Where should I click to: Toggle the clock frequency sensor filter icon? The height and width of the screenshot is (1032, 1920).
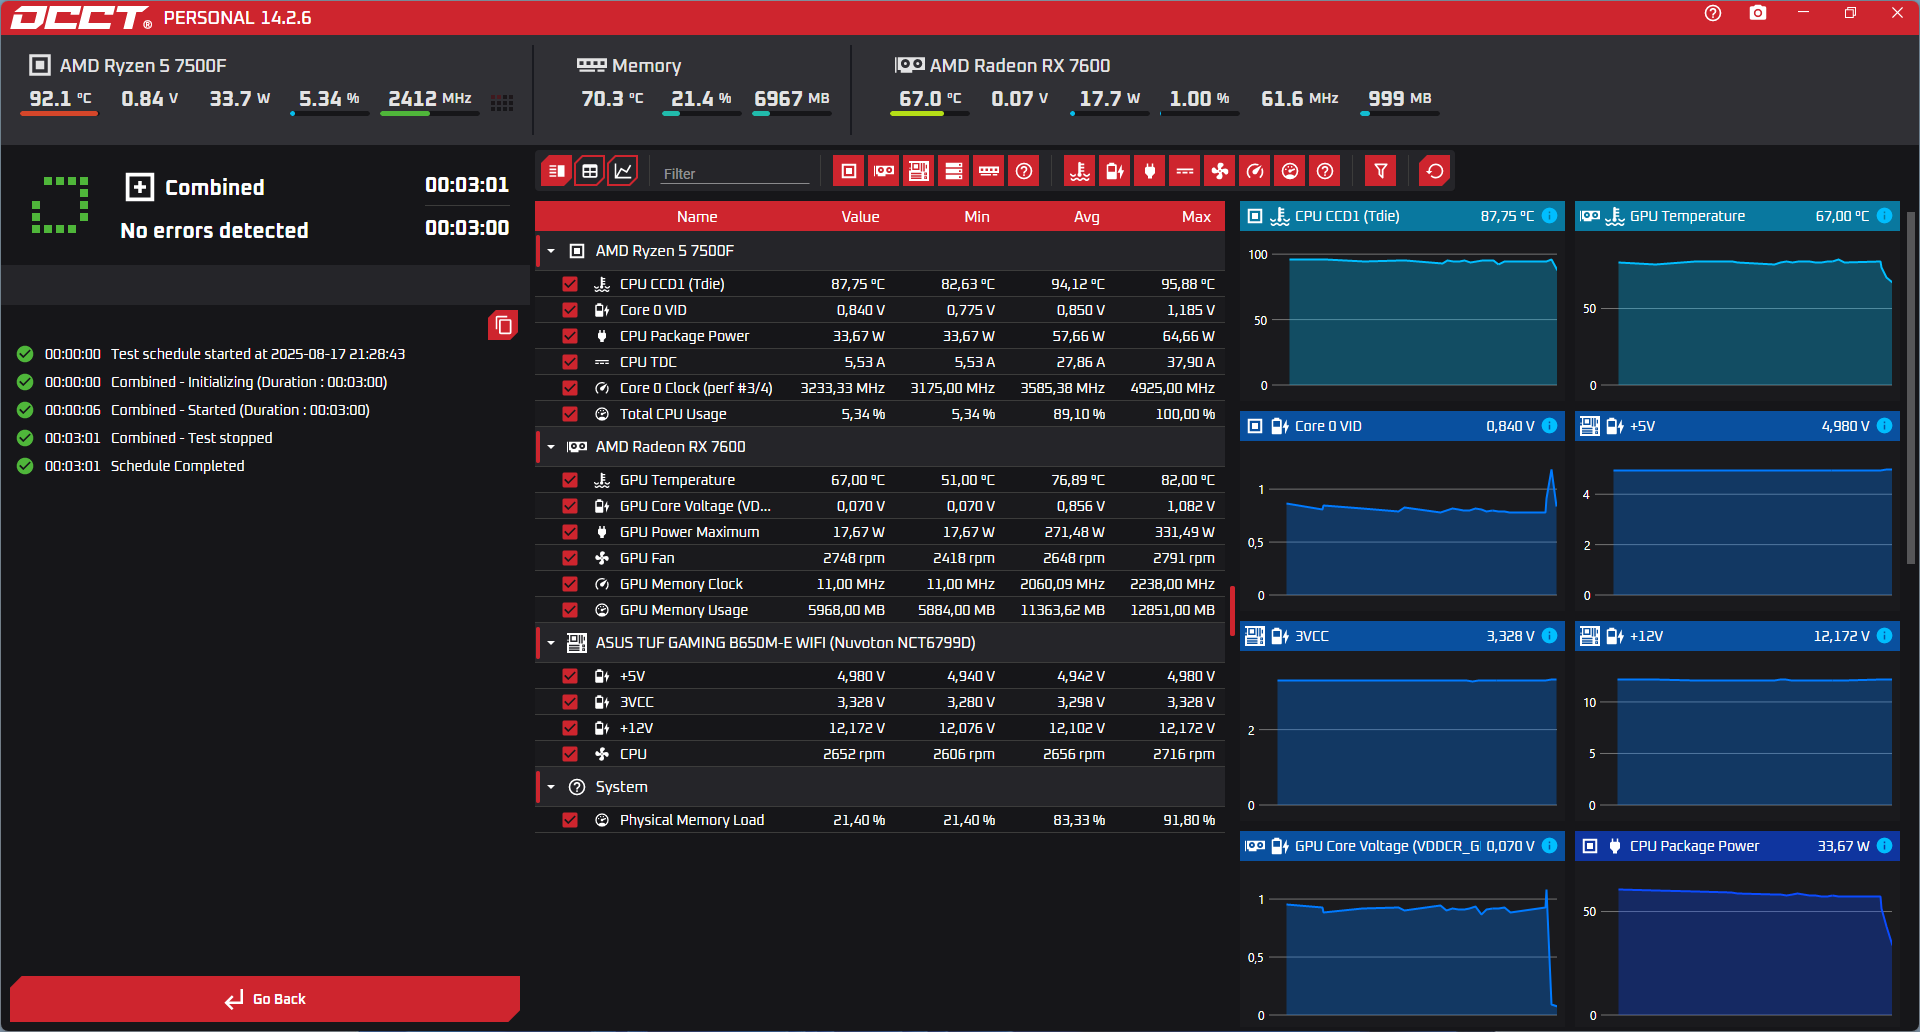click(x=1255, y=171)
